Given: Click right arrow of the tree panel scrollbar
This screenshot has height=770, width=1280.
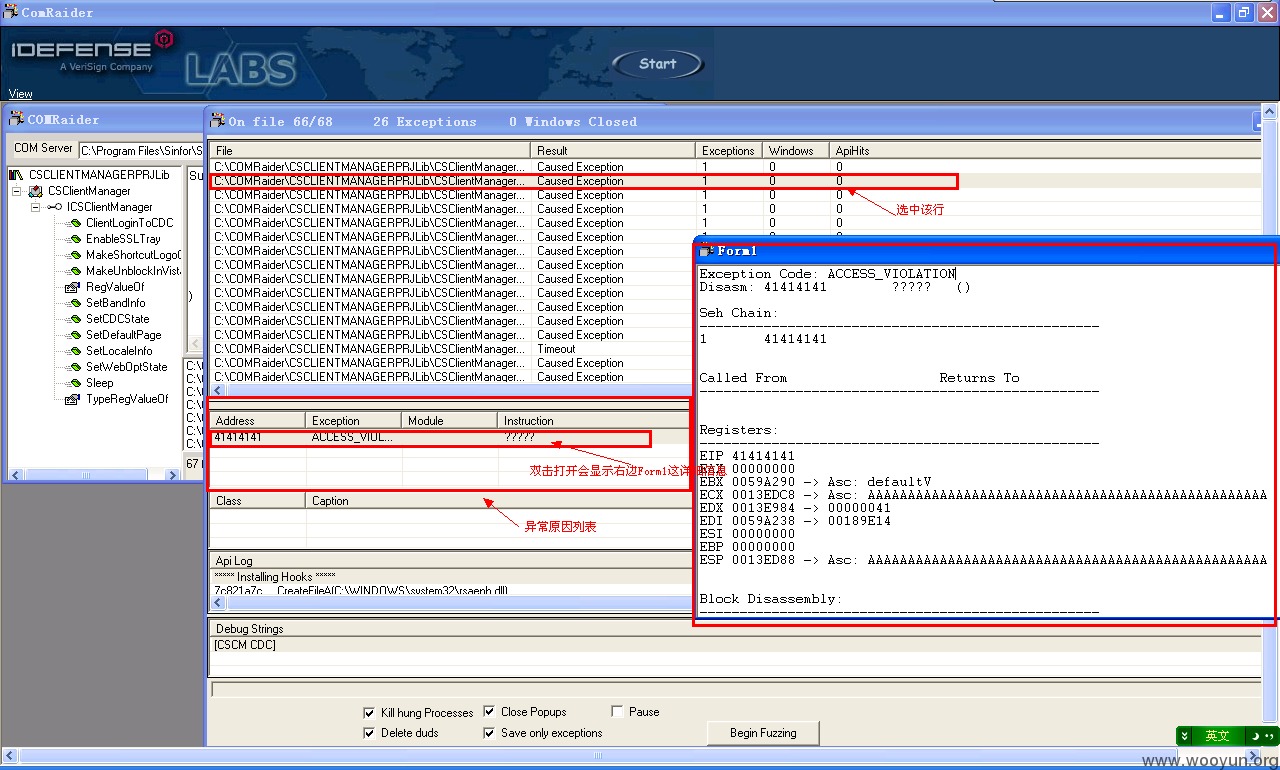Looking at the screenshot, I should [173, 475].
